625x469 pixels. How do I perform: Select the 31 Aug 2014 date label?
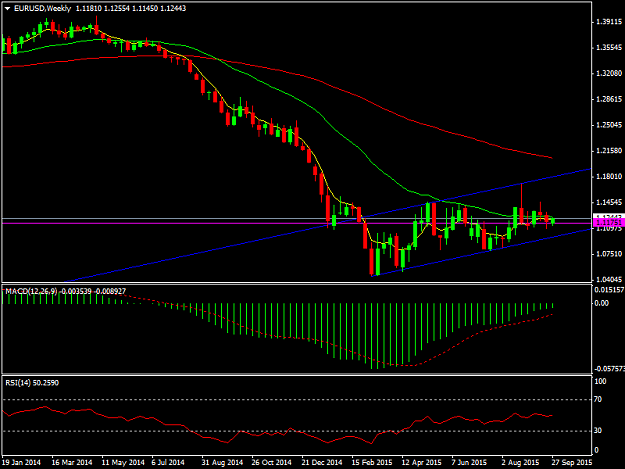point(222,463)
